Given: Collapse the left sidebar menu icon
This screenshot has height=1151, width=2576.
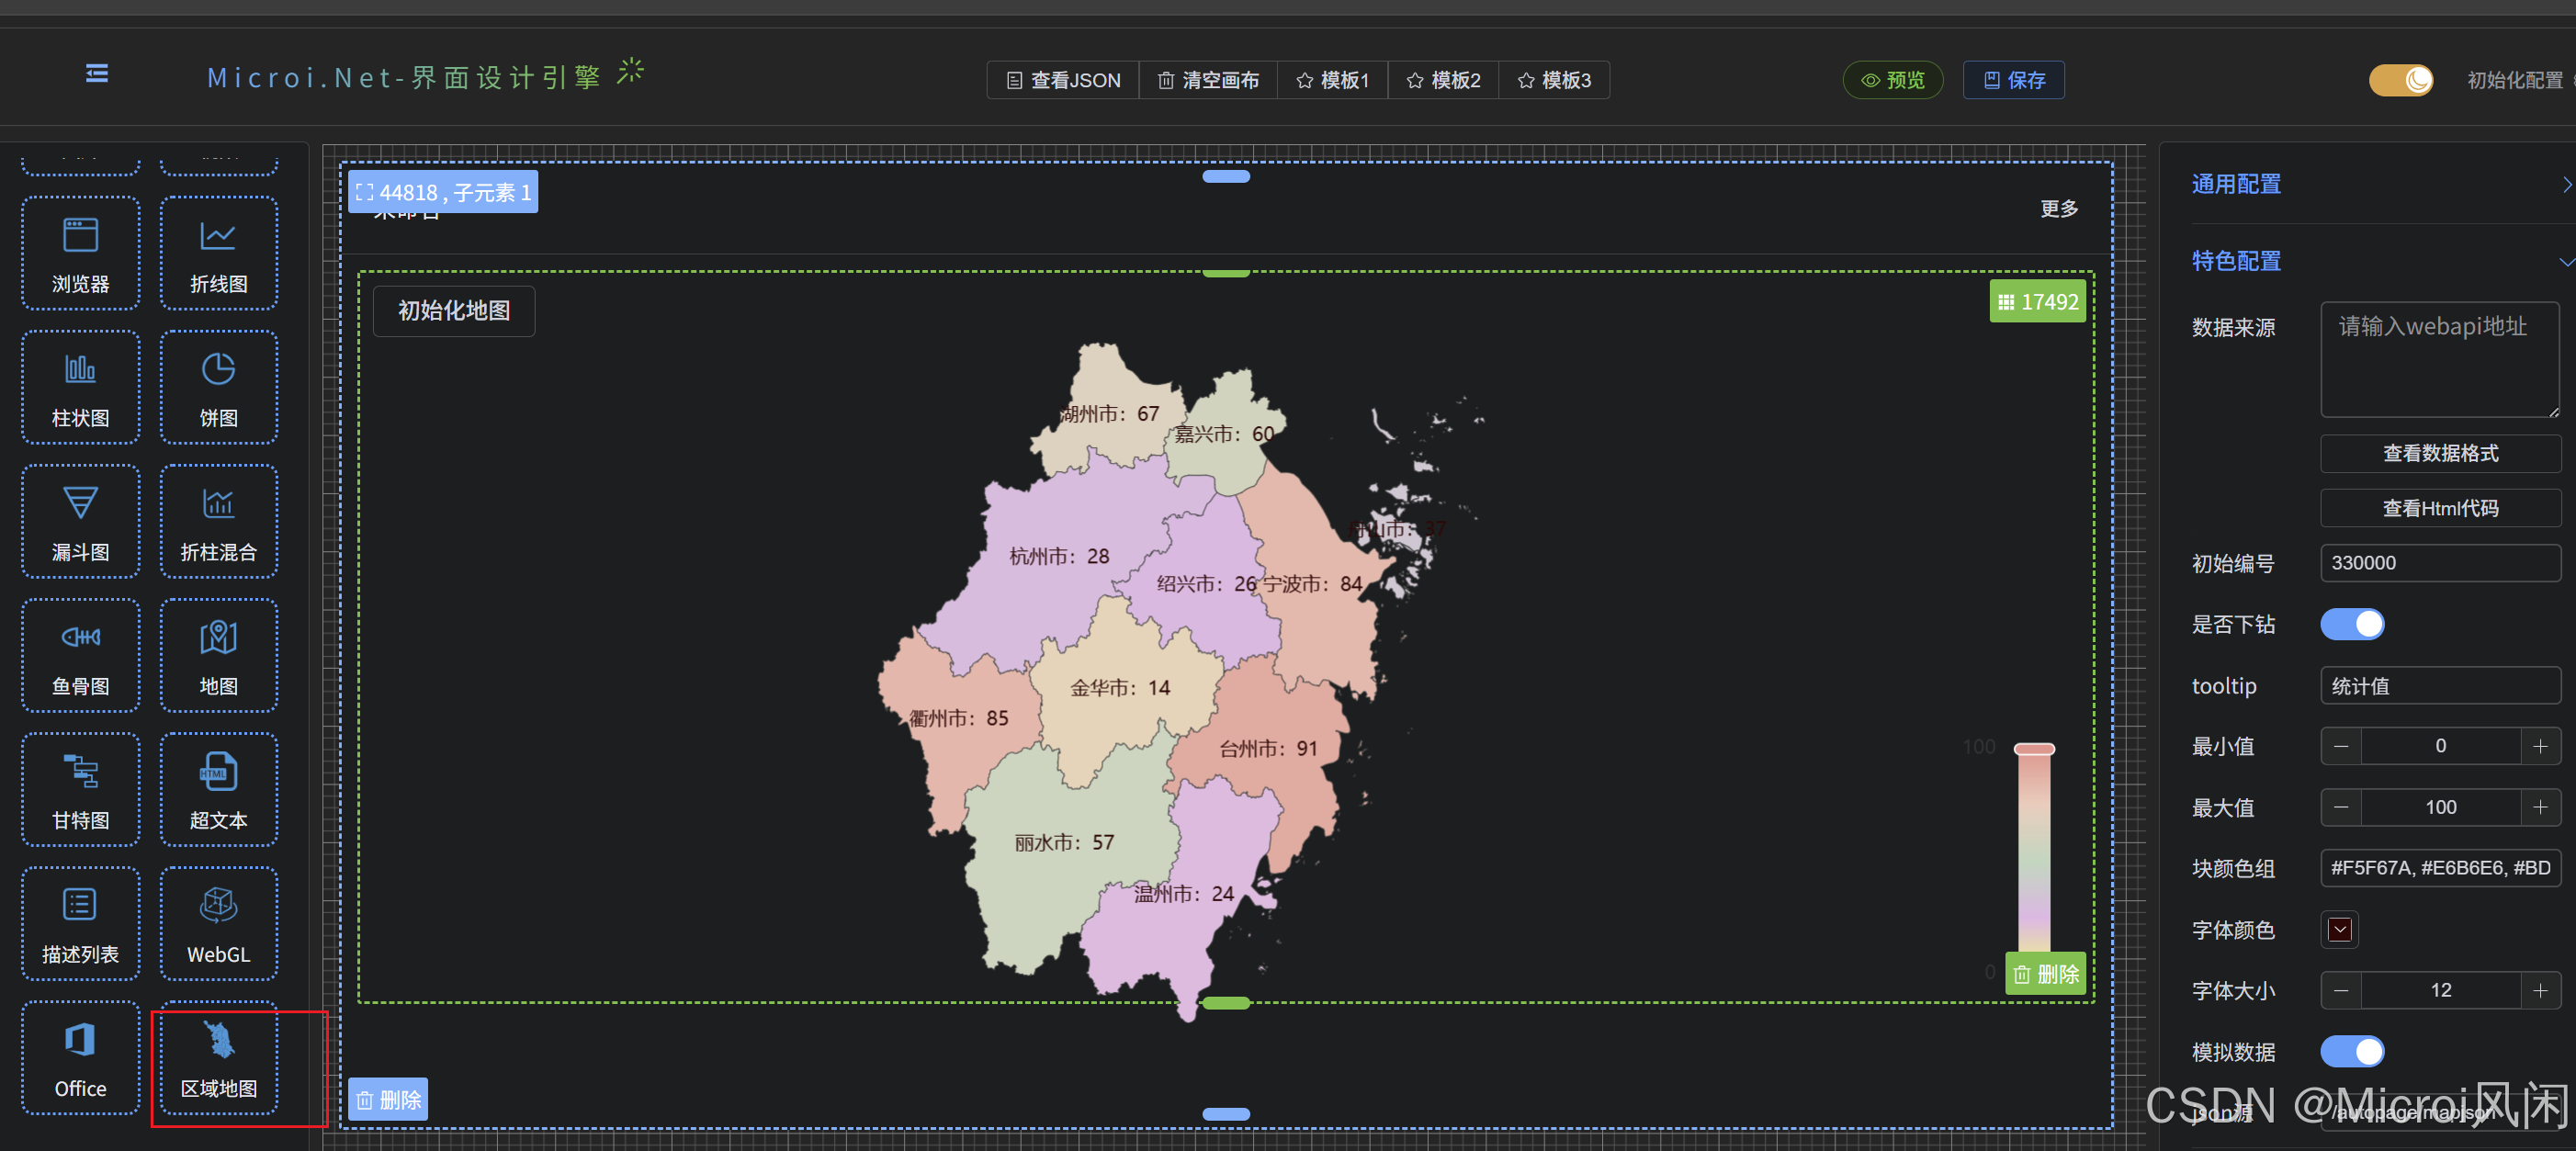Looking at the screenshot, I should (x=97, y=74).
